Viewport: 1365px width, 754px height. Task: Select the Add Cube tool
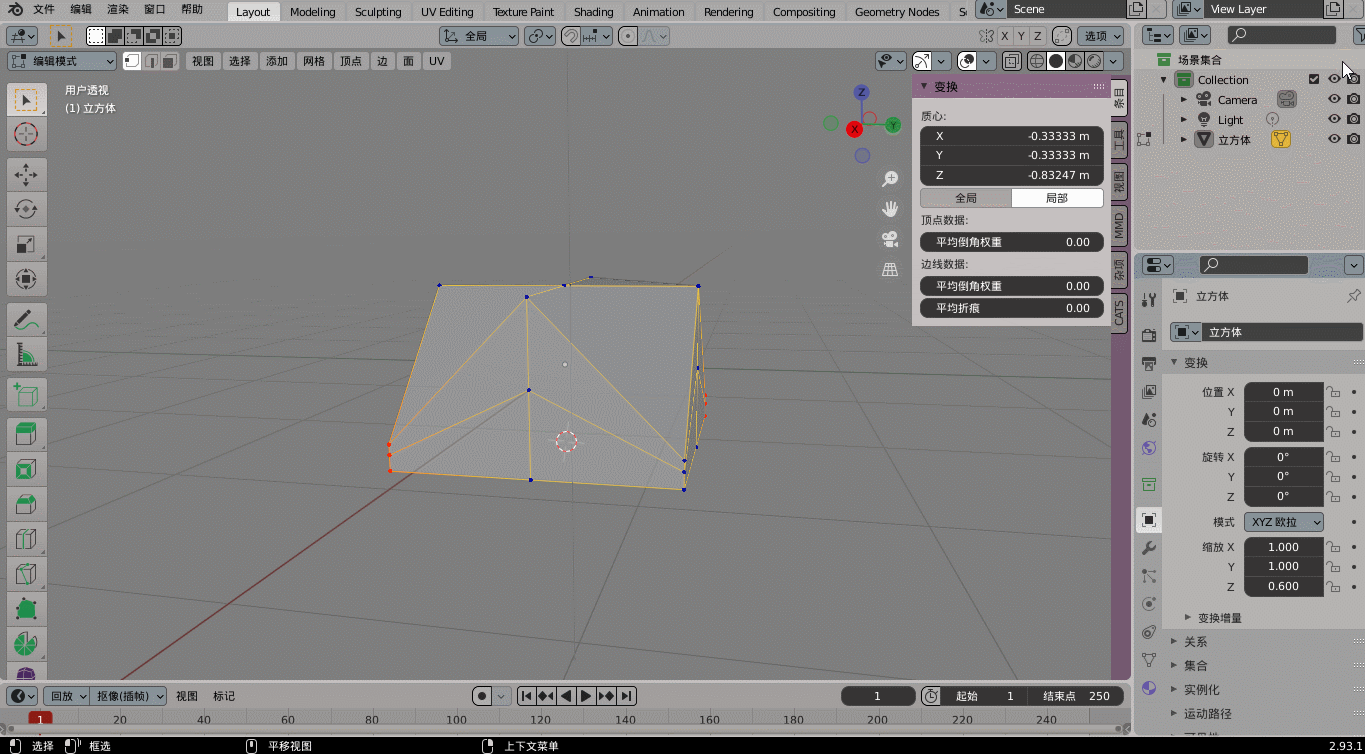(26, 394)
